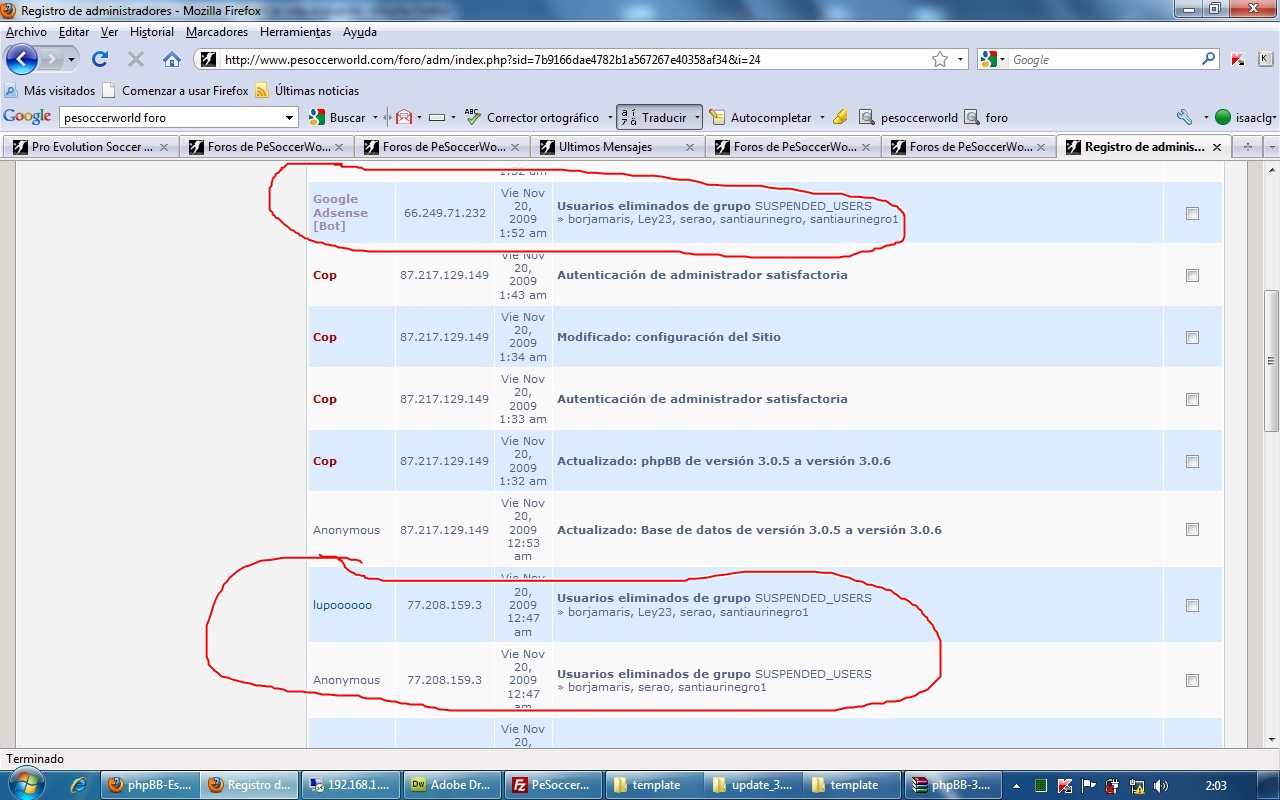Screen dimensions: 1280x800
Task: Open the Buscar options dropdown arrow
Action: pos(375,117)
